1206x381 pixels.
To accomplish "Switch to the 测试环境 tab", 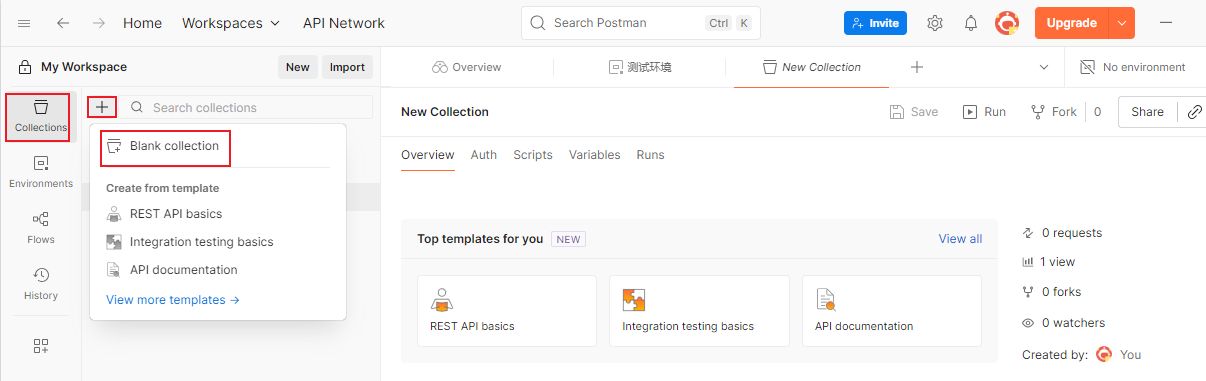I will click(641, 67).
